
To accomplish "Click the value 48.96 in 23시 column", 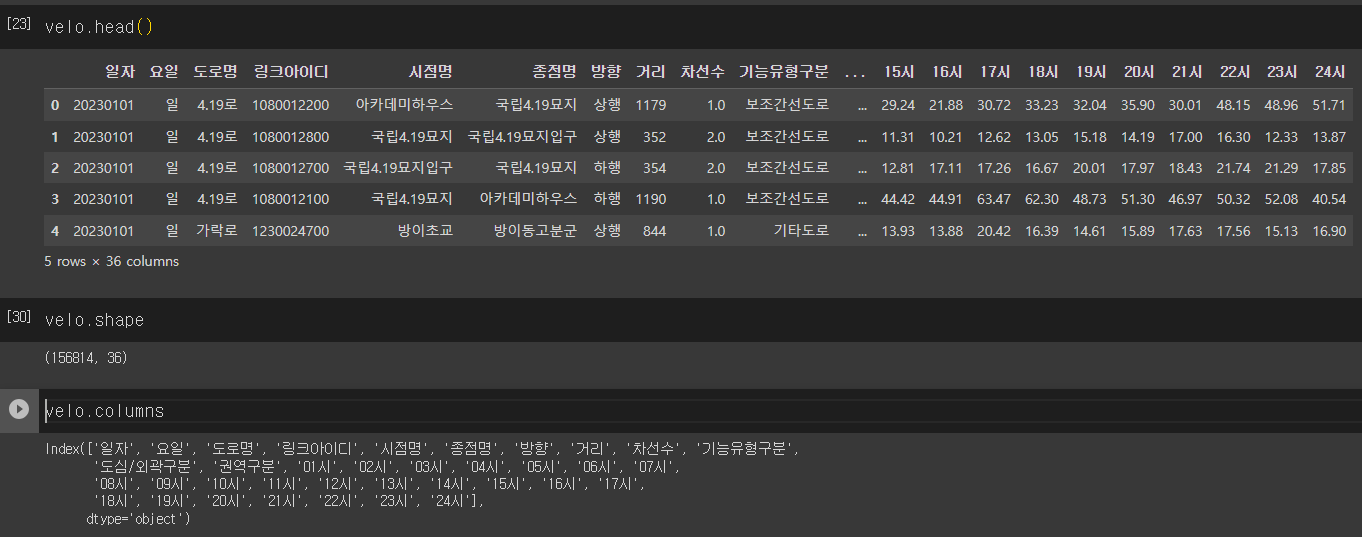I will tap(1281, 105).
